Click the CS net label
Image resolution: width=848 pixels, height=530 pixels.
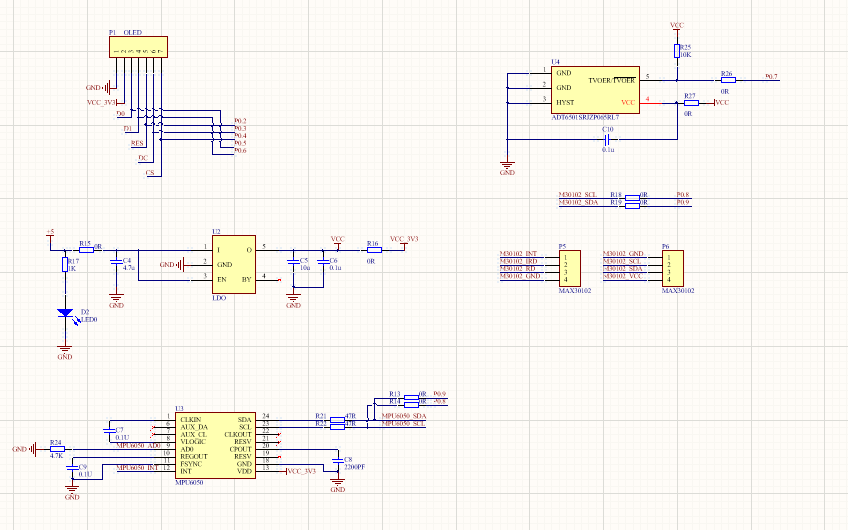(x=150, y=173)
